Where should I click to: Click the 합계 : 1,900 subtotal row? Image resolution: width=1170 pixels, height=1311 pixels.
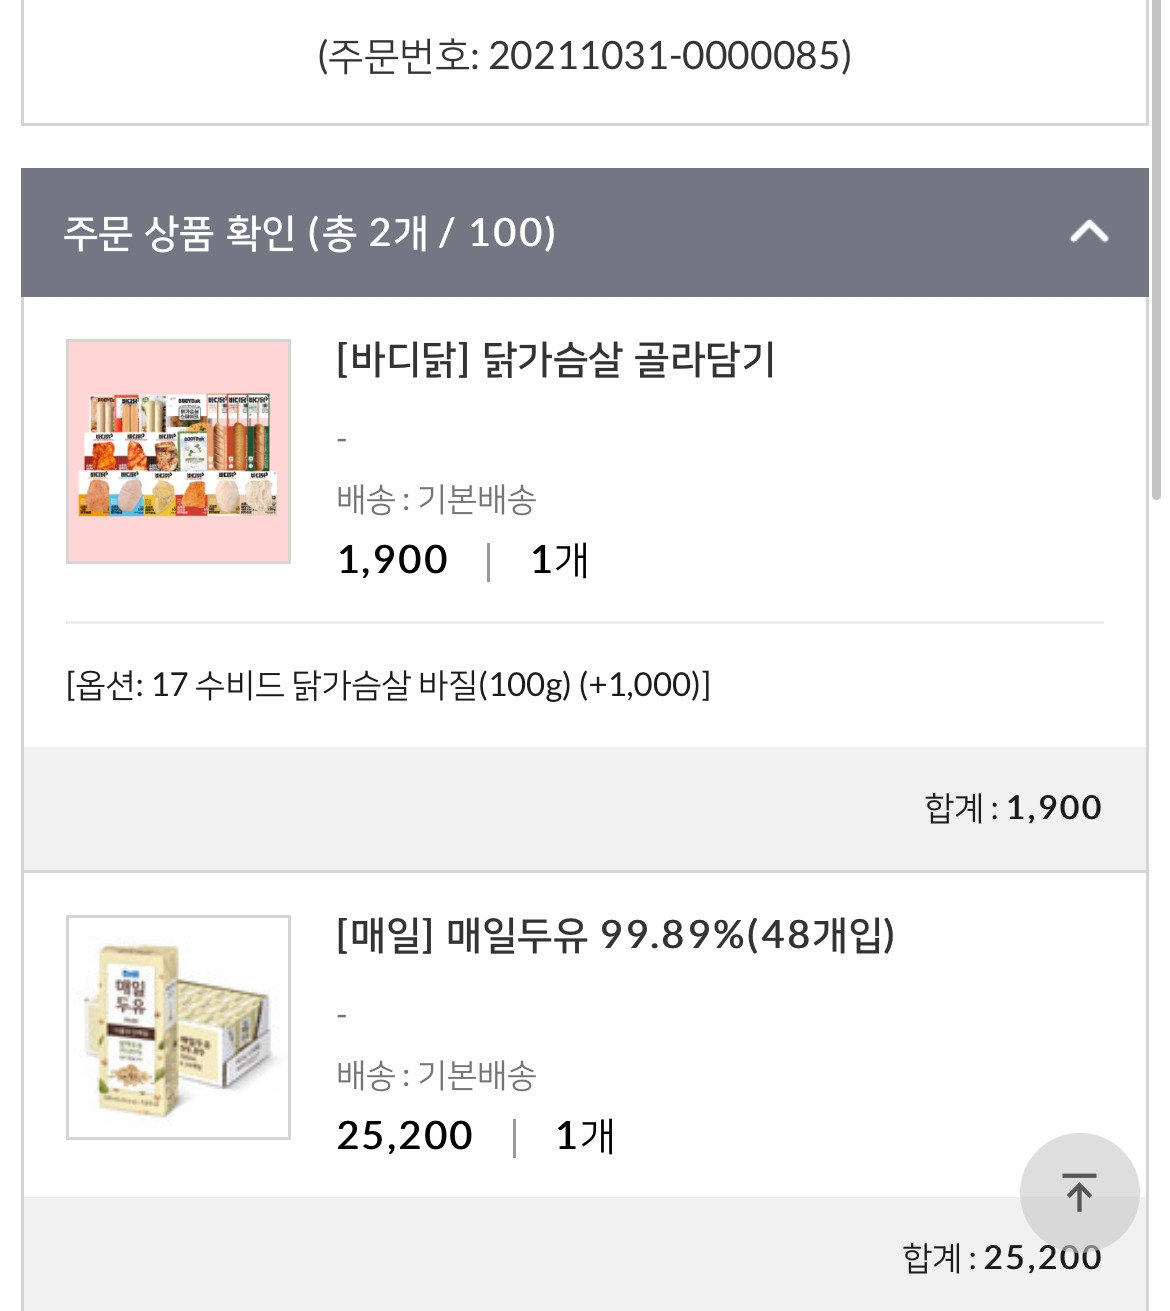click(585, 808)
